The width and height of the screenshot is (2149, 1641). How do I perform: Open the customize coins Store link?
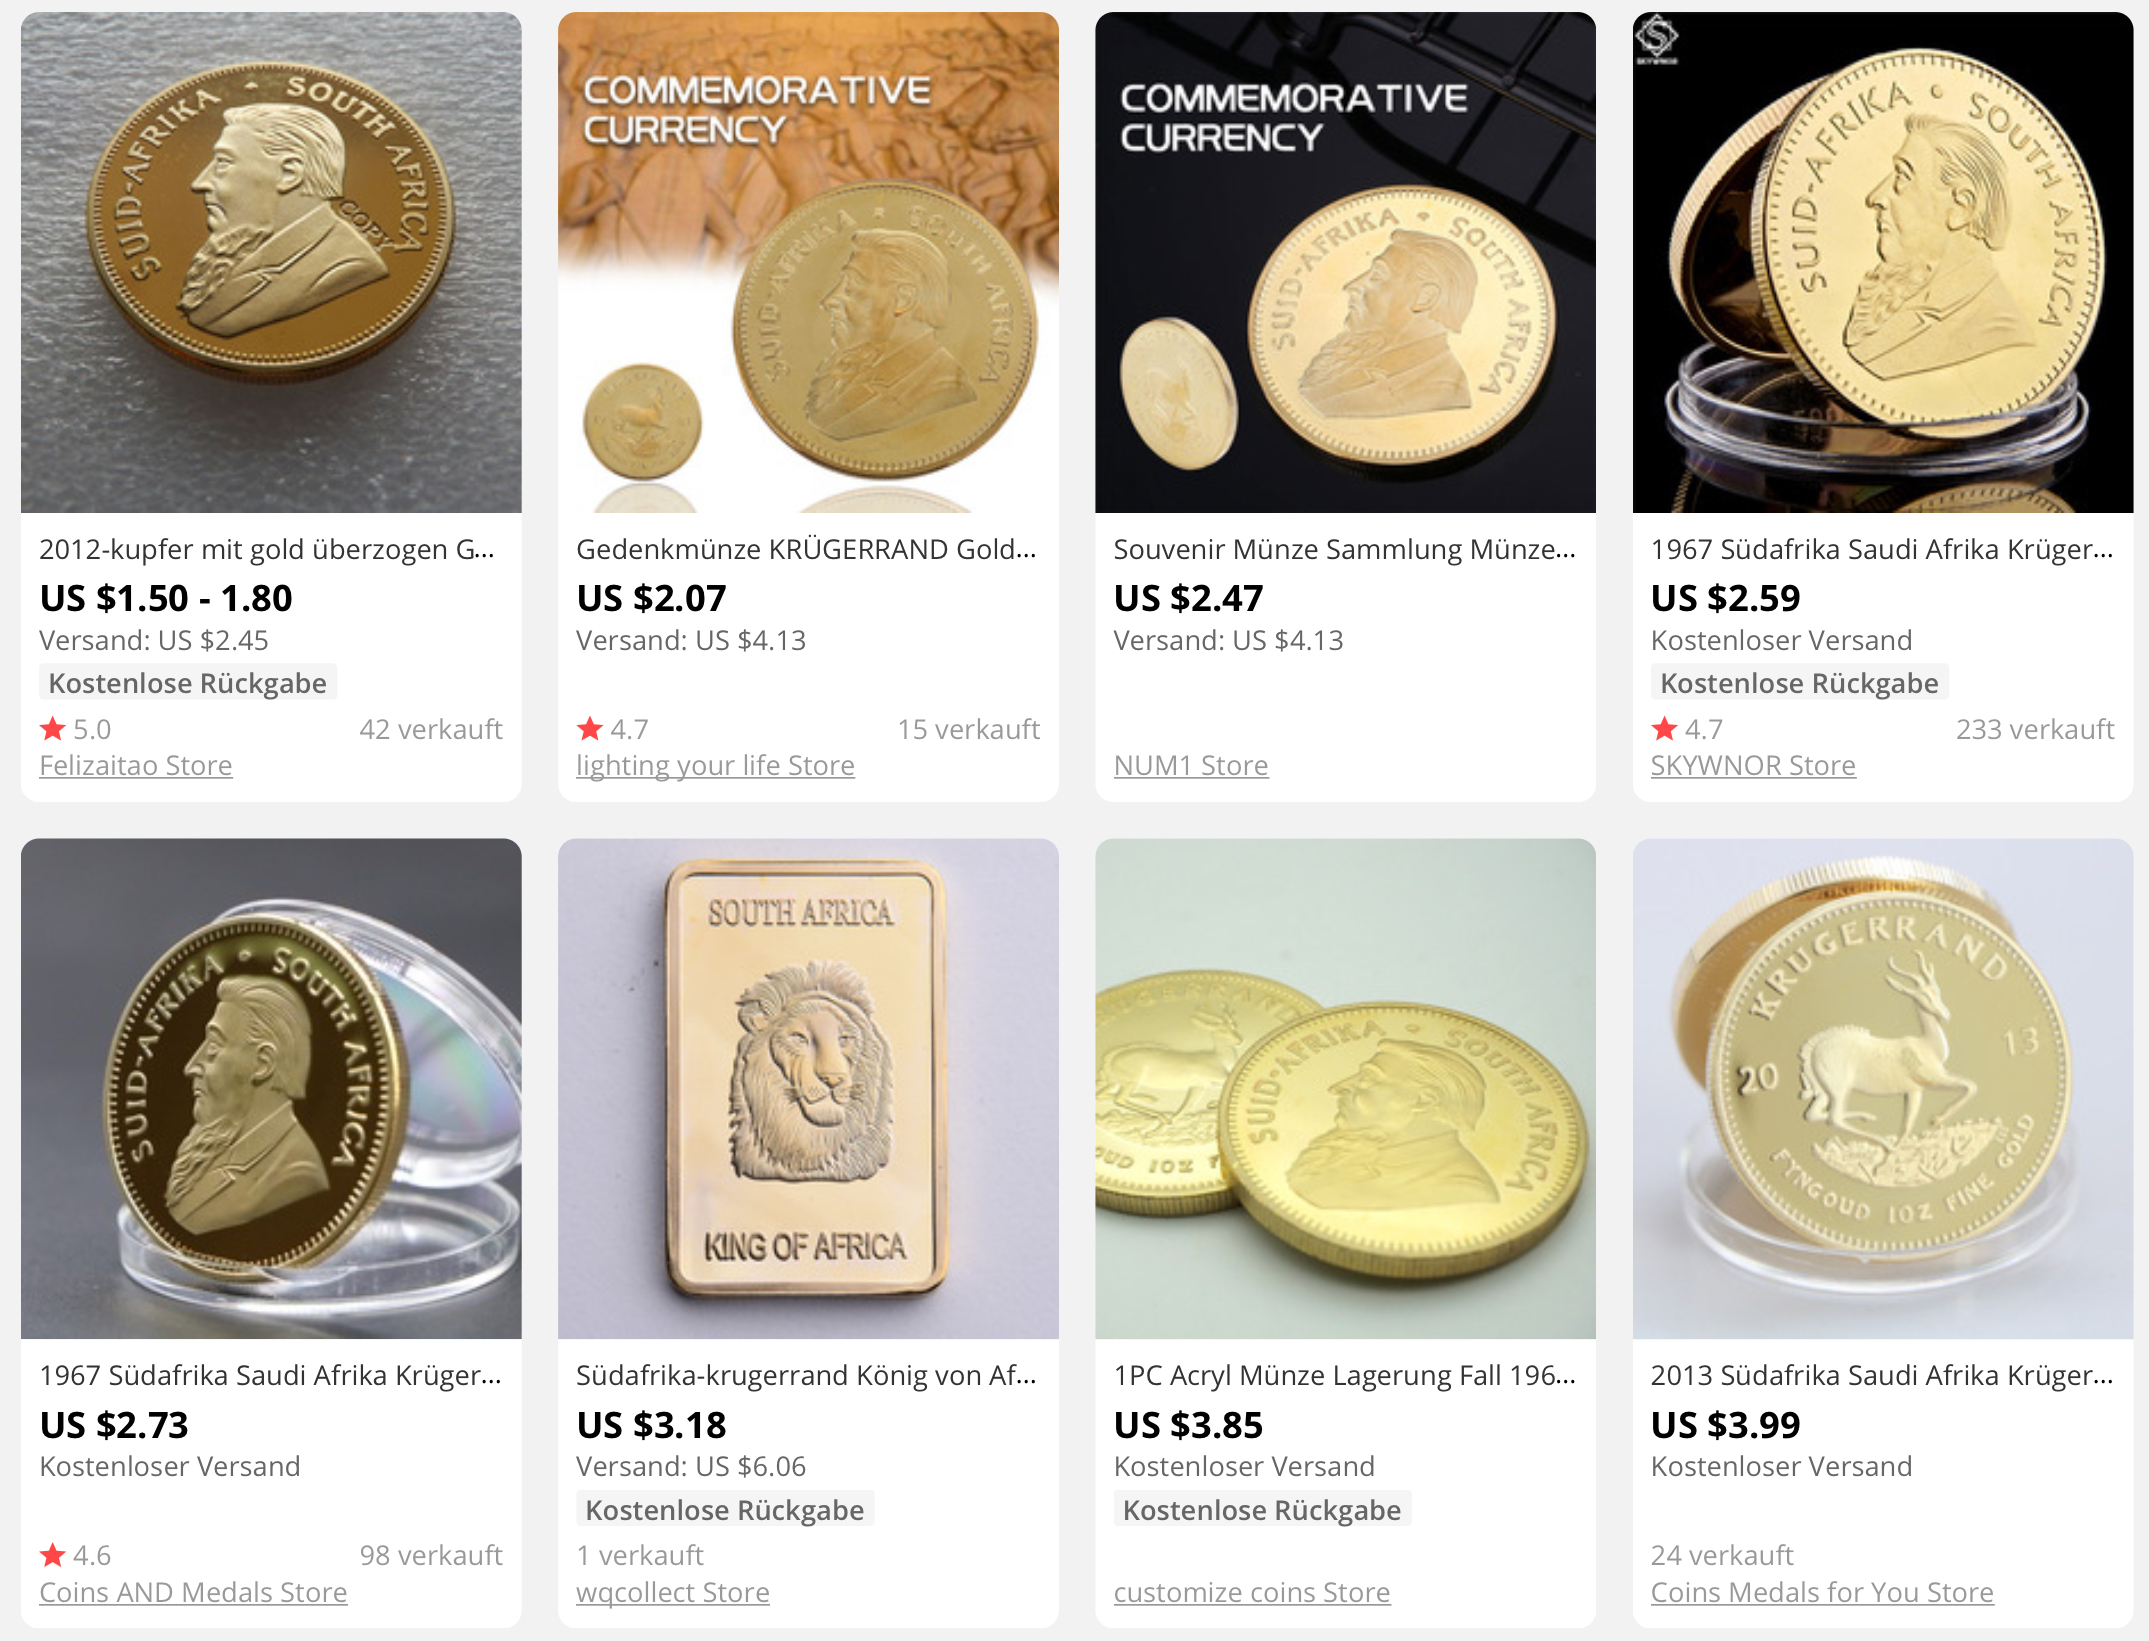pyautogui.click(x=1251, y=1592)
